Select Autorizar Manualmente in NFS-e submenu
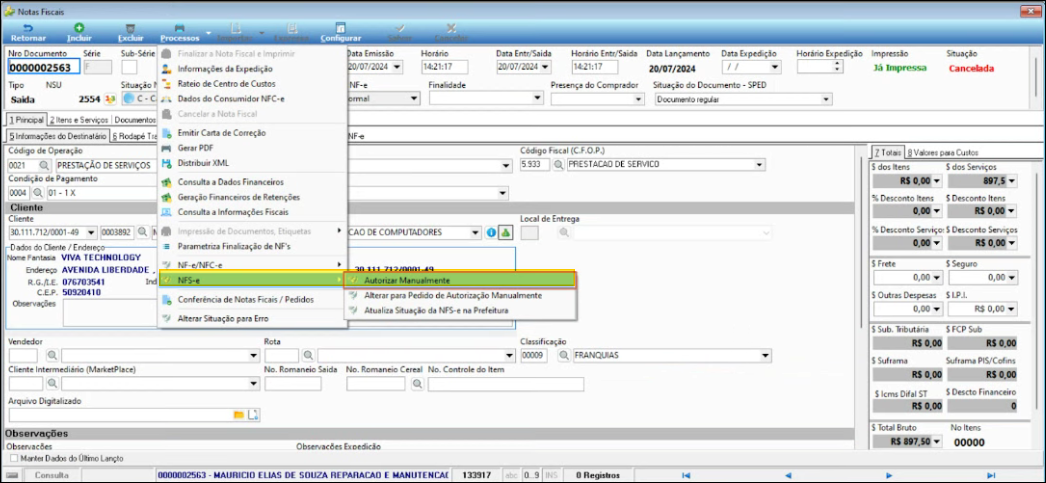Screen dimensions: 1046x483 point(460,280)
